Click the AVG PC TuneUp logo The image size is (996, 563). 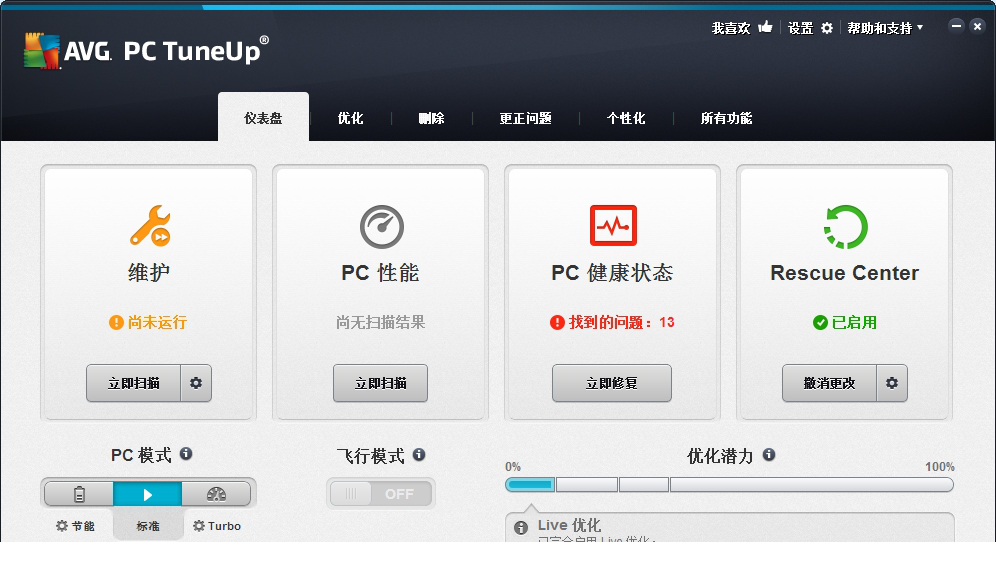click(146, 50)
